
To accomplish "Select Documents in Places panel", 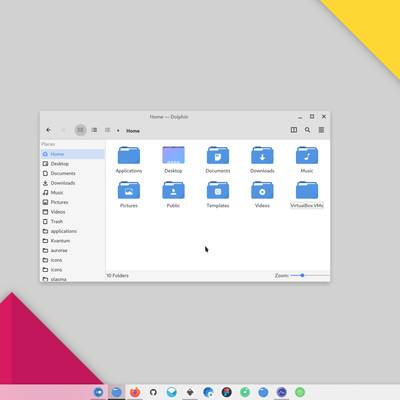I will click(73, 173).
